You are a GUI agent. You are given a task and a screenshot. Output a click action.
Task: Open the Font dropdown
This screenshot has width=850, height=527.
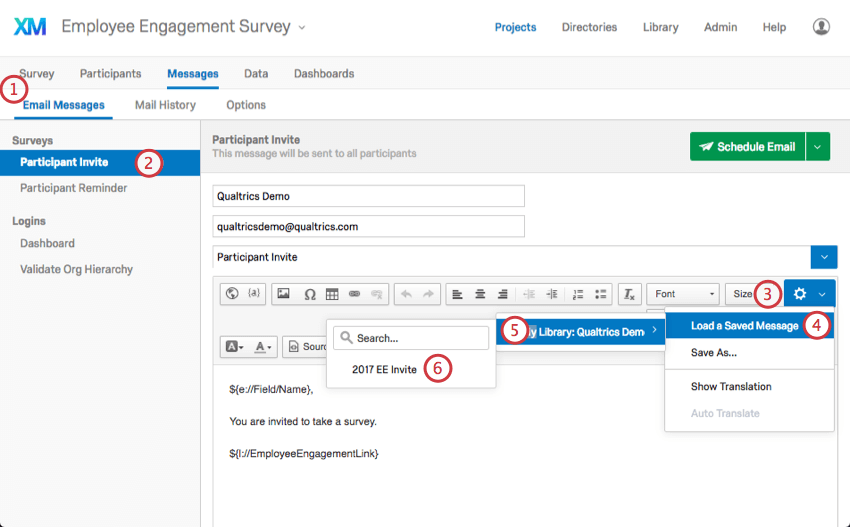click(x=683, y=294)
